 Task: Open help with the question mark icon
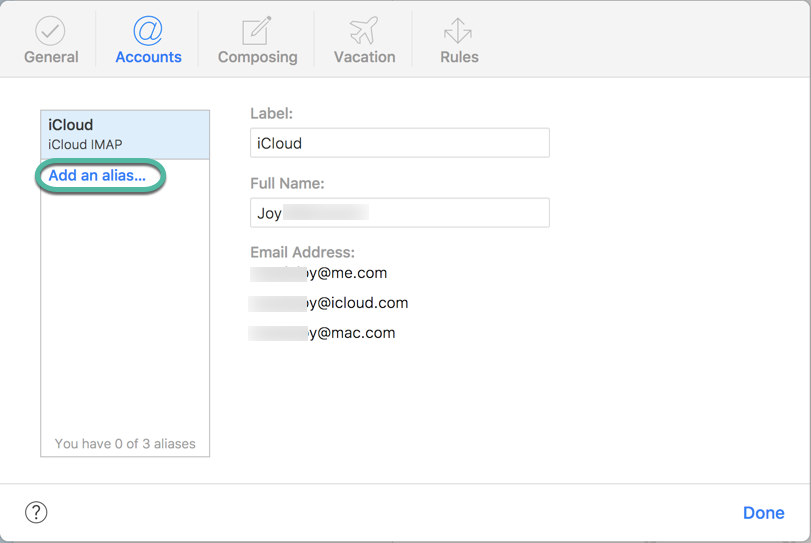point(36,512)
